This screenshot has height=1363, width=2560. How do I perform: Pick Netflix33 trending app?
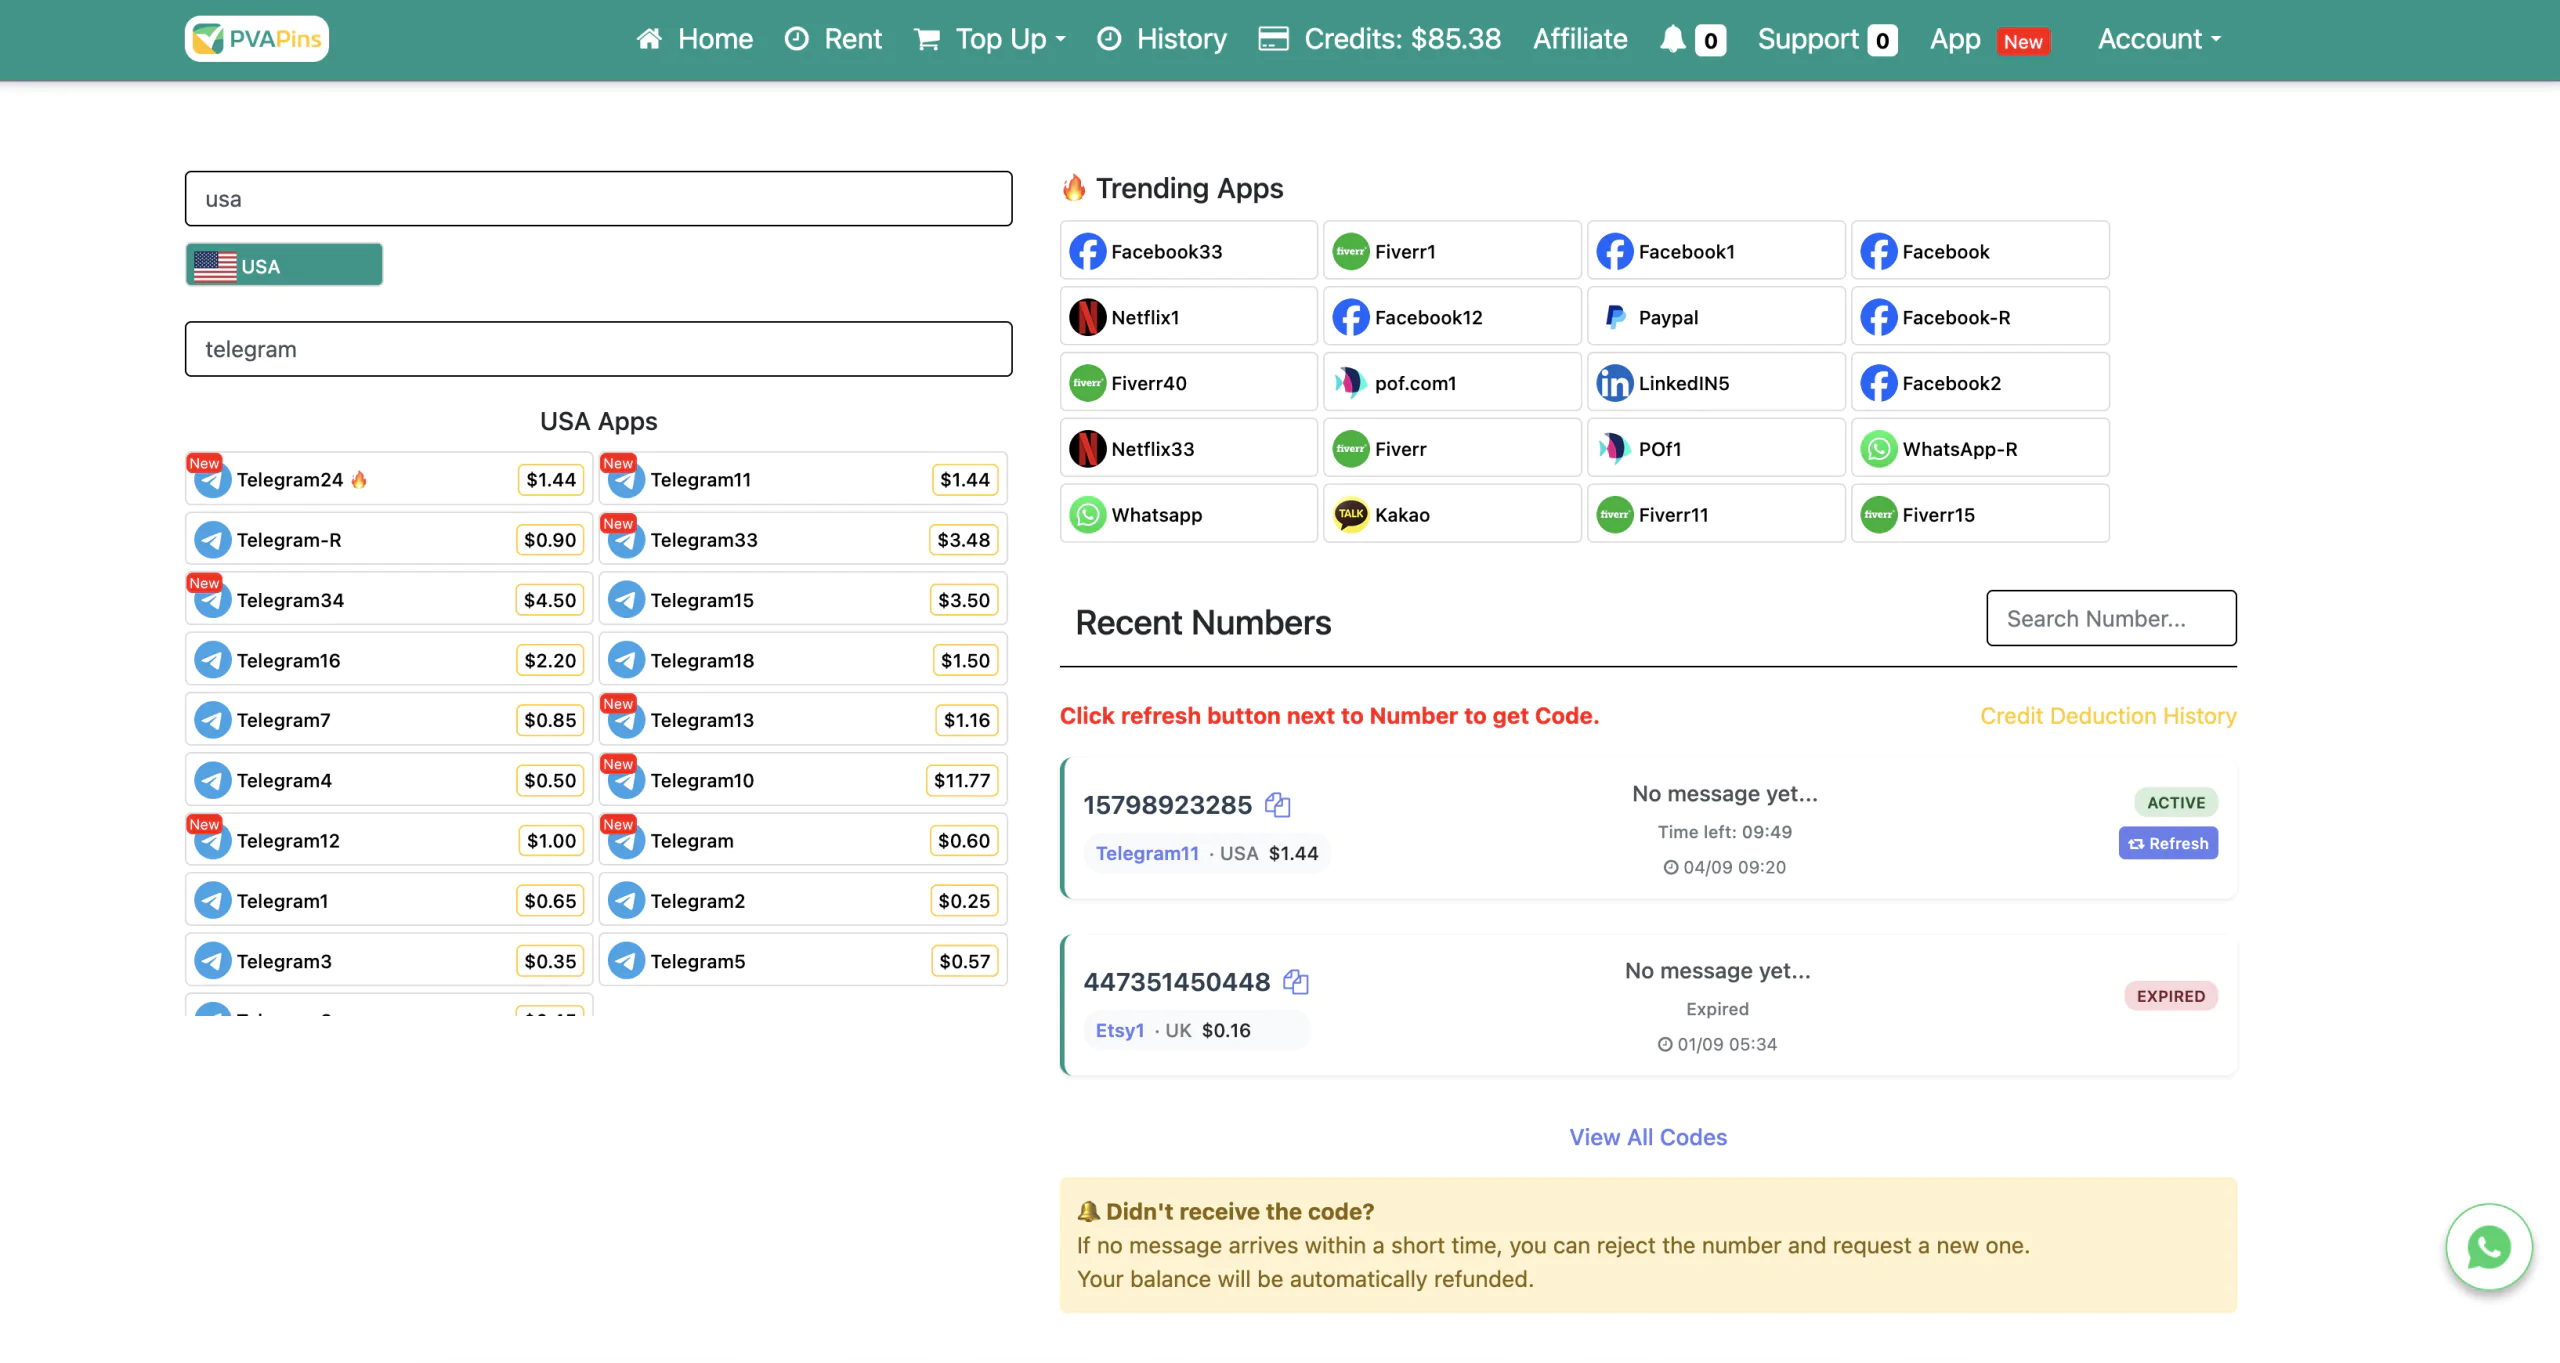1188,449
